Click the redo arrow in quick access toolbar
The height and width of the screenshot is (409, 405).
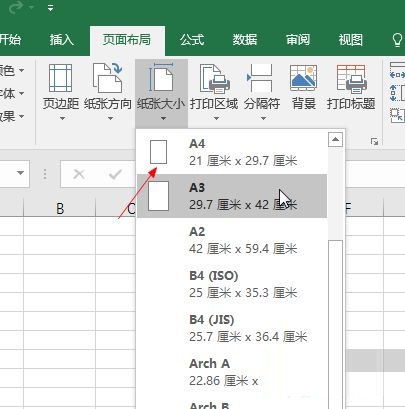[x=16, y=8]
